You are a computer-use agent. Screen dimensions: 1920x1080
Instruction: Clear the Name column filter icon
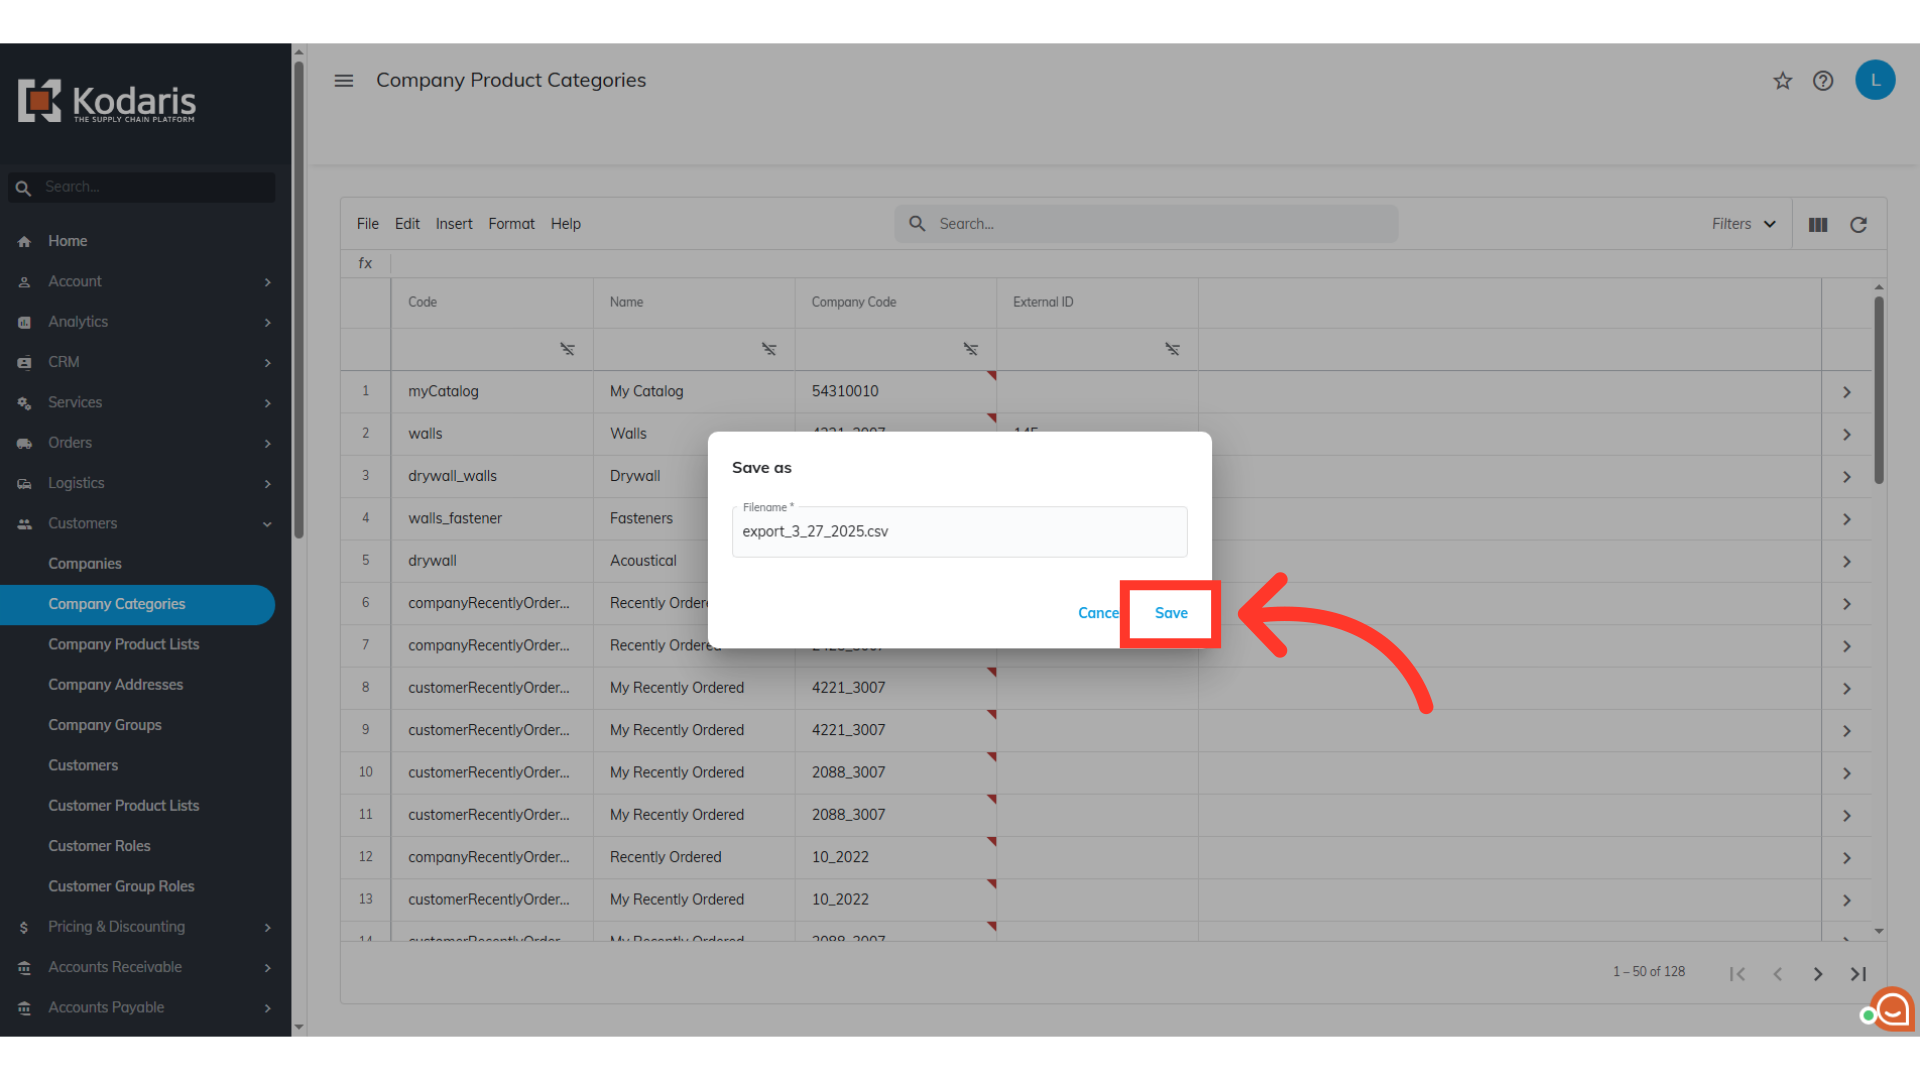[769, 349]
